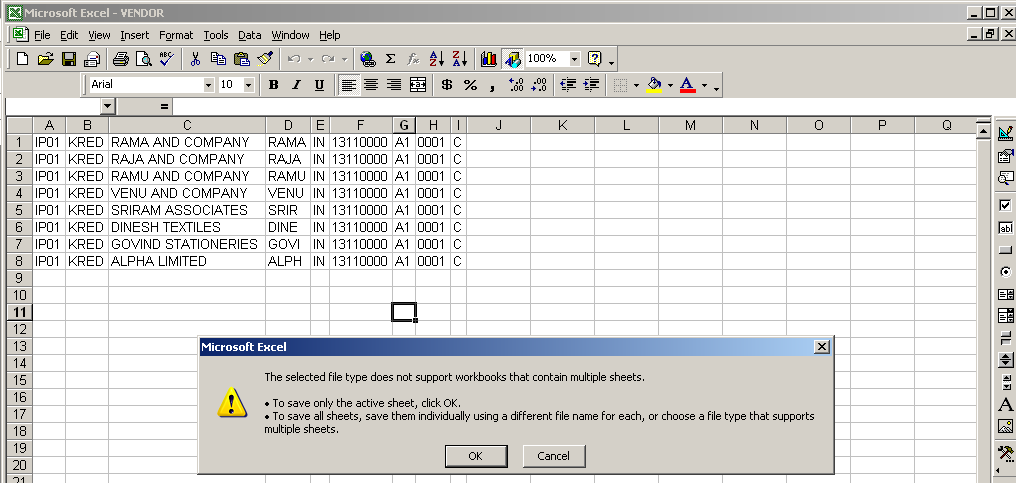Click the Print icon in toolbar
Image resolution: width=1016 pixels, height=483 pixels.
[x=120, y=59]
